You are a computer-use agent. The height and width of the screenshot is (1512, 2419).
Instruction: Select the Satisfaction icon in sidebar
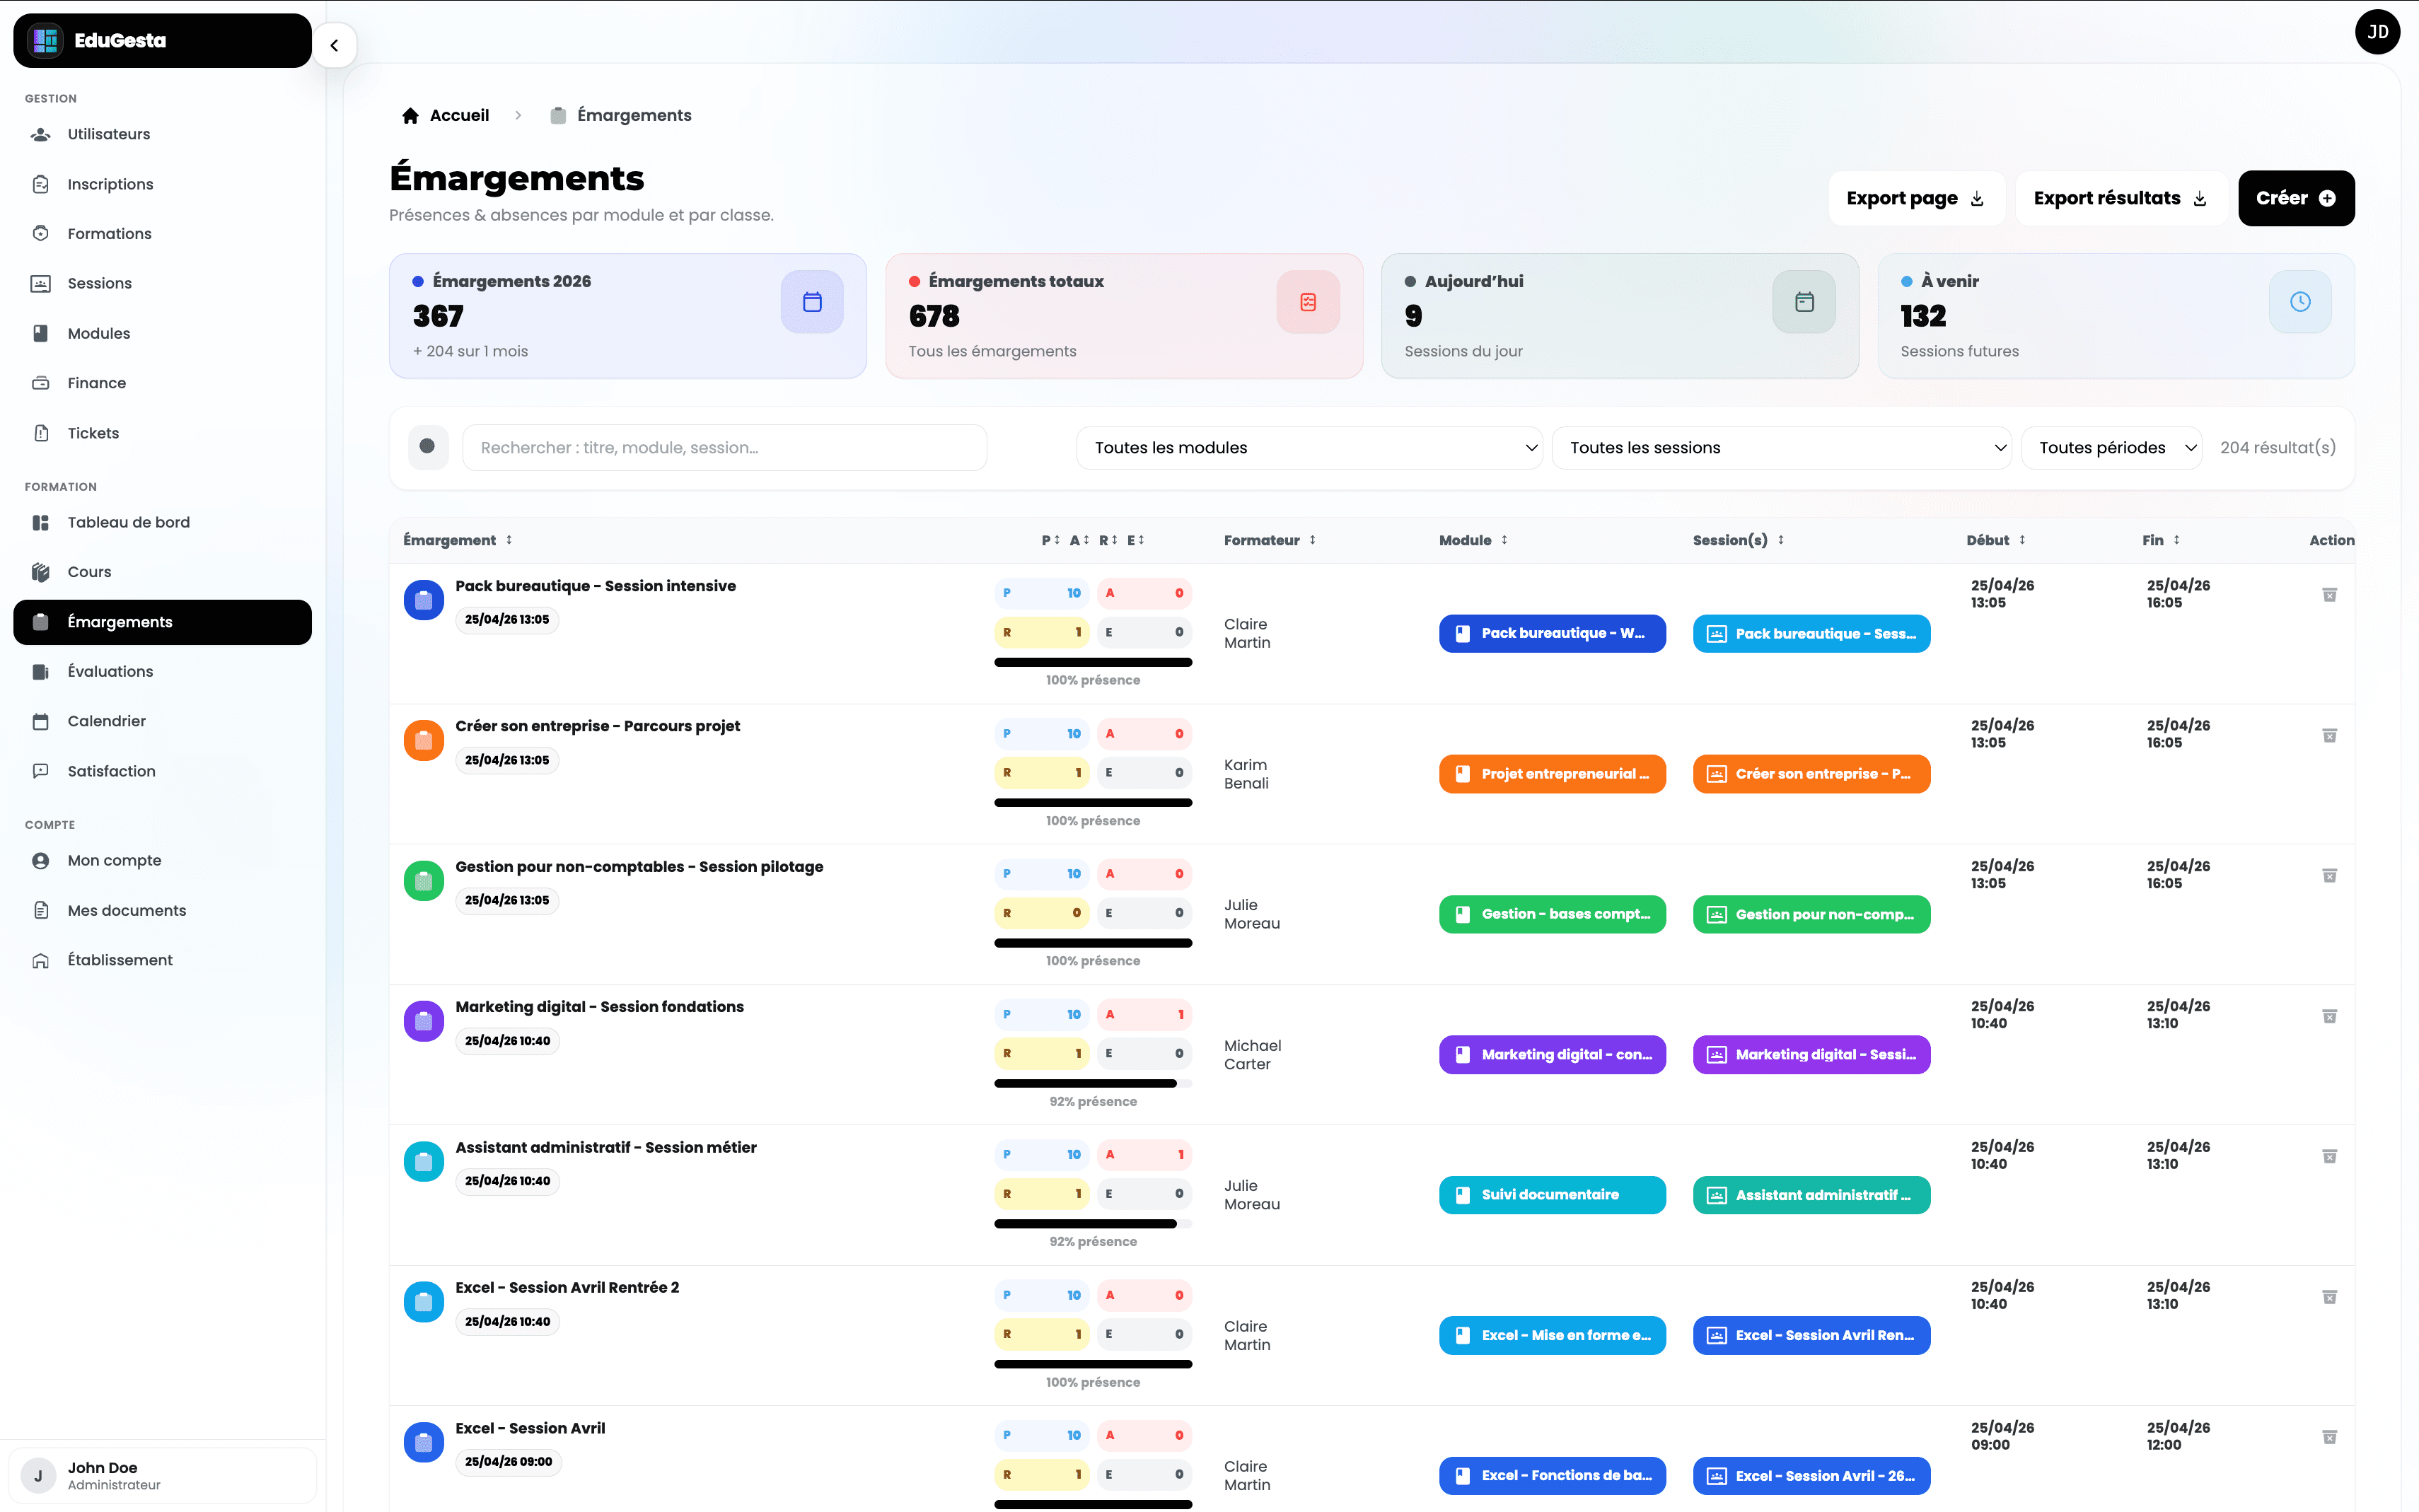tap(40, 770)
